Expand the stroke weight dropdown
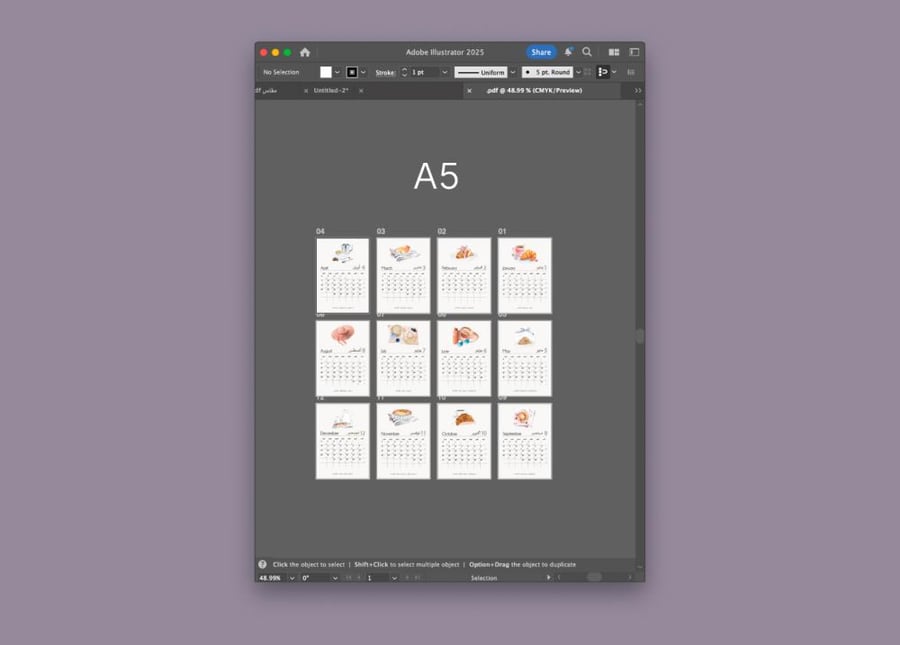This screenshot has height=645, width=900. [x=444, y=72]
